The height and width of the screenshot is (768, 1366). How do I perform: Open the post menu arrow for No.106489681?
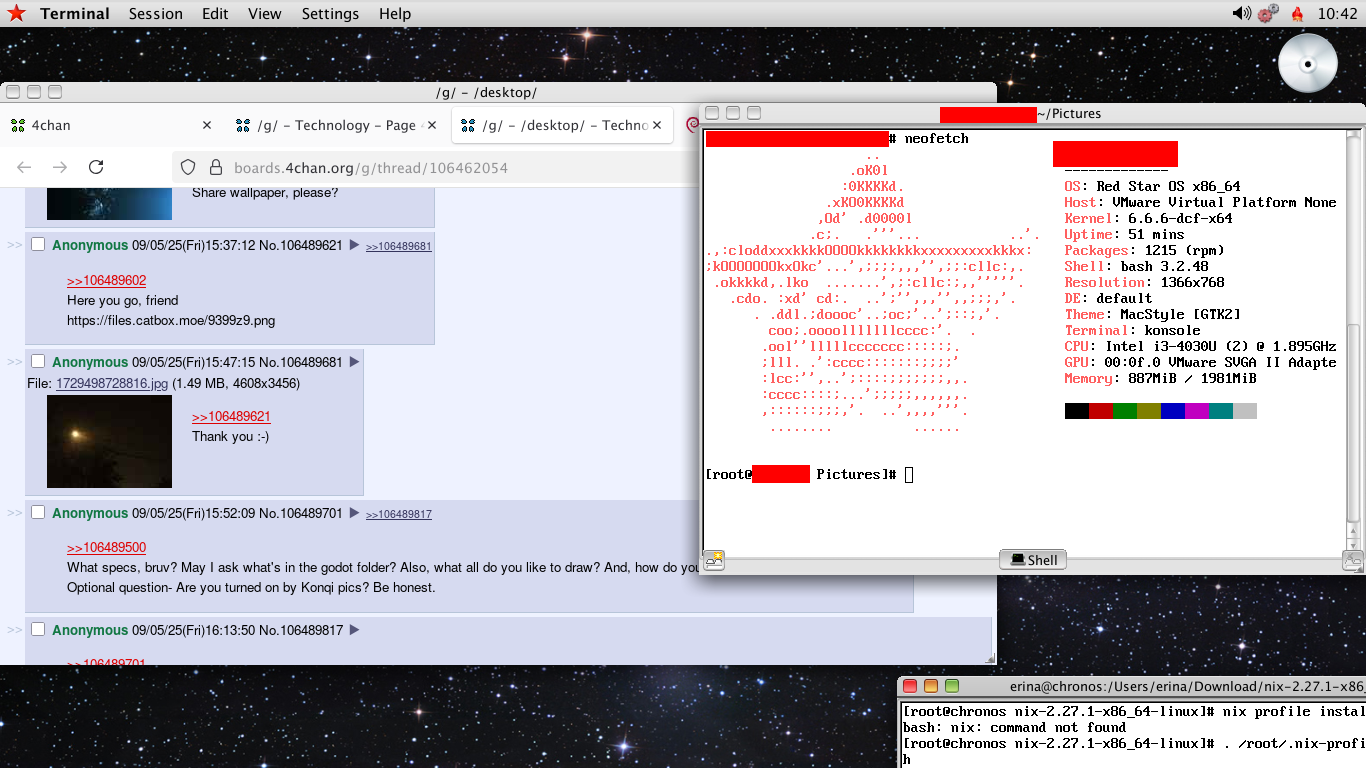click(354, 362)
